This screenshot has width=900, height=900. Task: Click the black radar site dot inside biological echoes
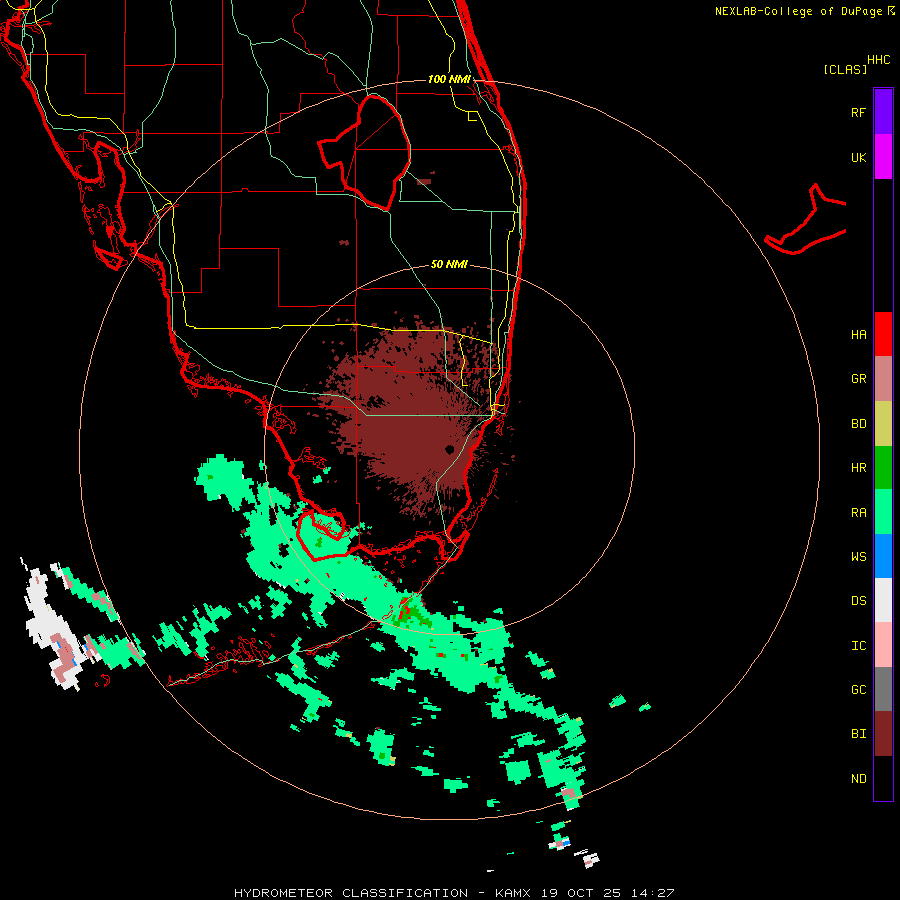click(x=450, y=449)
